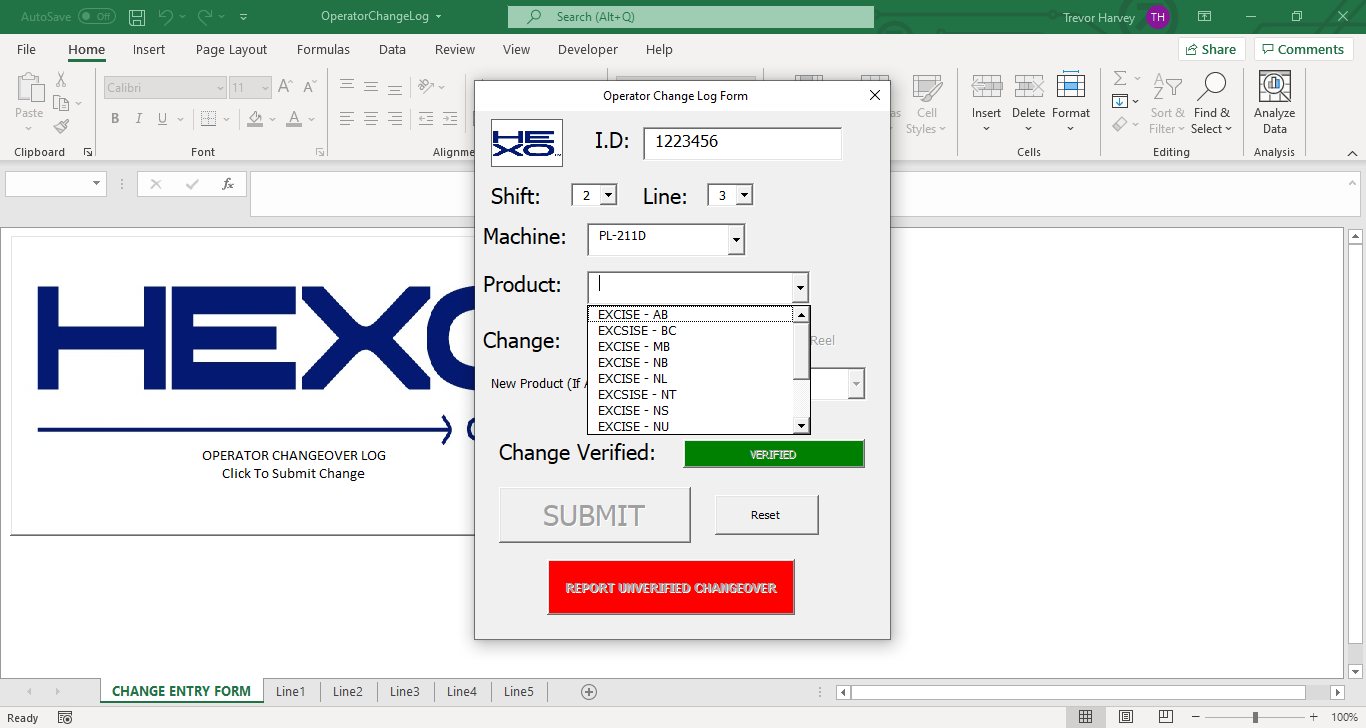Screen dimensions: 1366x728
Task: Click the Delete cells icon
Action: pos(1028,87)
